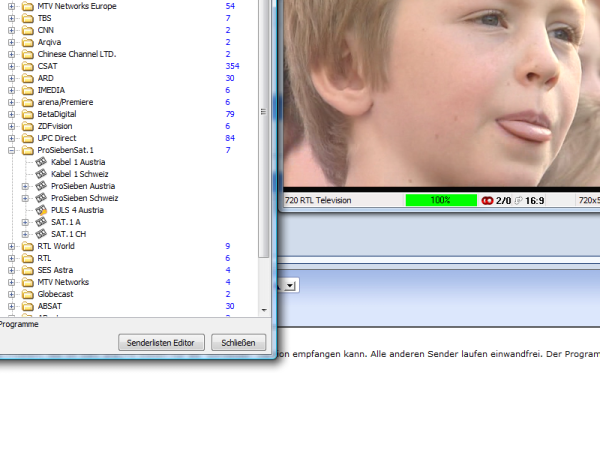Expand the MTV Networks Europe folder

tap(11, 6)
